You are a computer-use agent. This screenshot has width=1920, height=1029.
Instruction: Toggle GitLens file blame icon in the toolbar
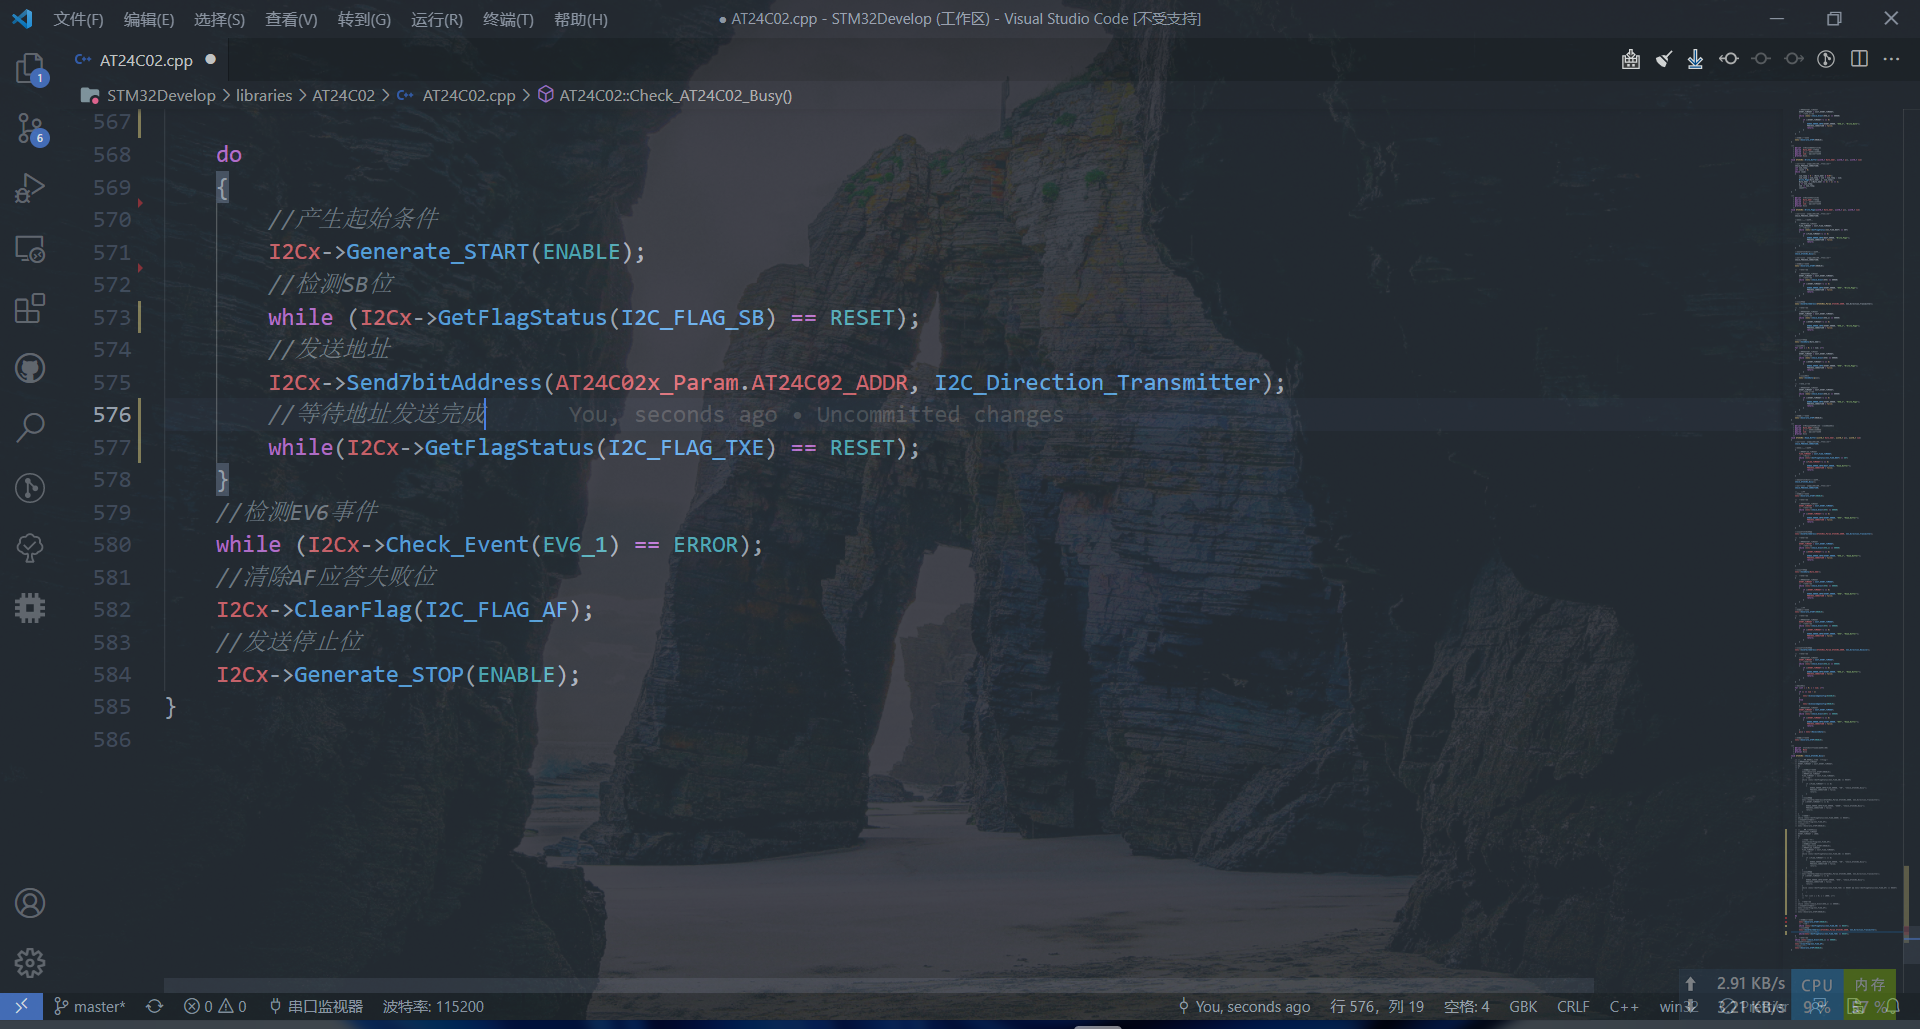point(1826,59)
